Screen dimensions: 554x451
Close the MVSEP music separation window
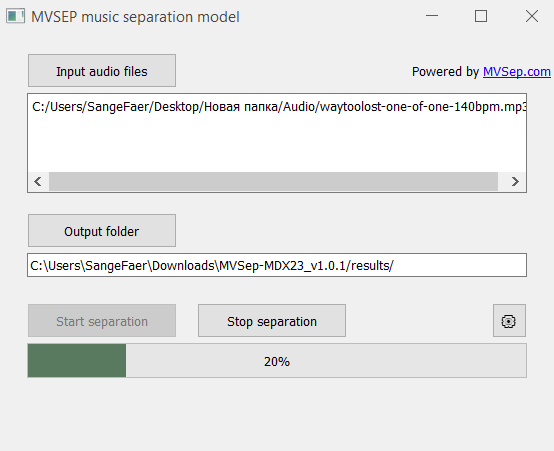(x=532, y=16)
